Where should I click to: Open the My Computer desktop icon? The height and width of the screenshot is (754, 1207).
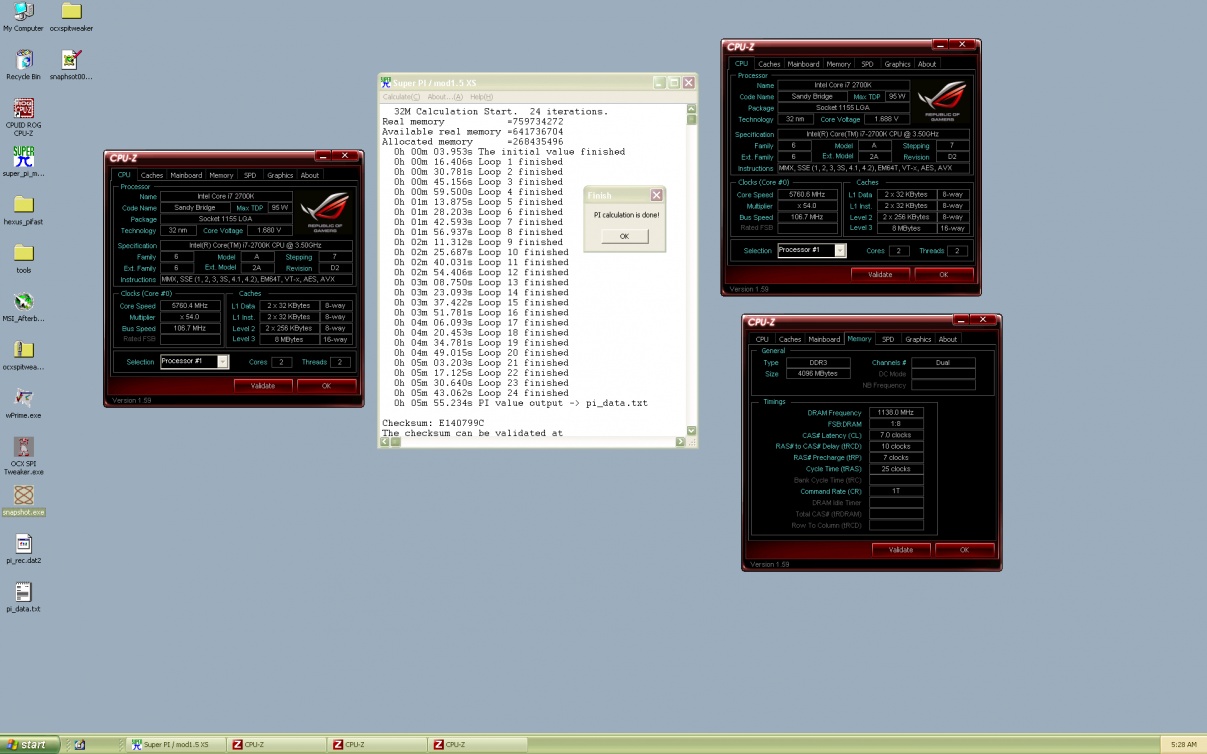22,13
